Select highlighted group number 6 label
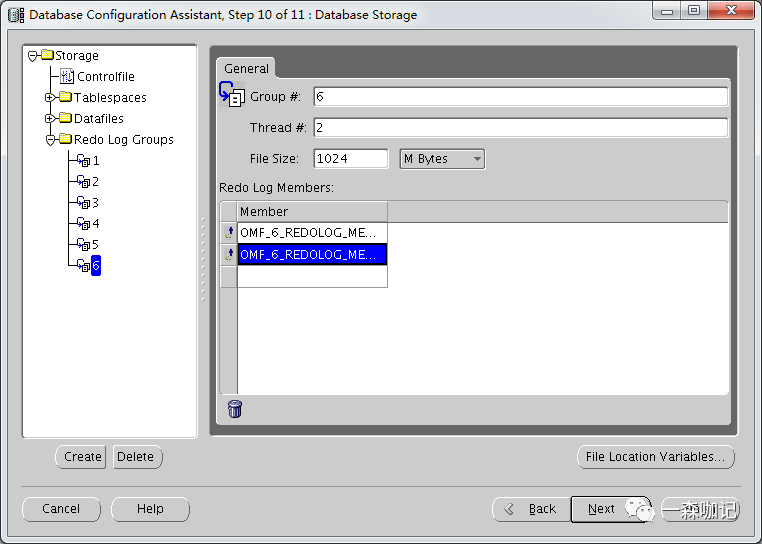Image resolution: width=762 pixels, height=544 pixels. (96, 265)
